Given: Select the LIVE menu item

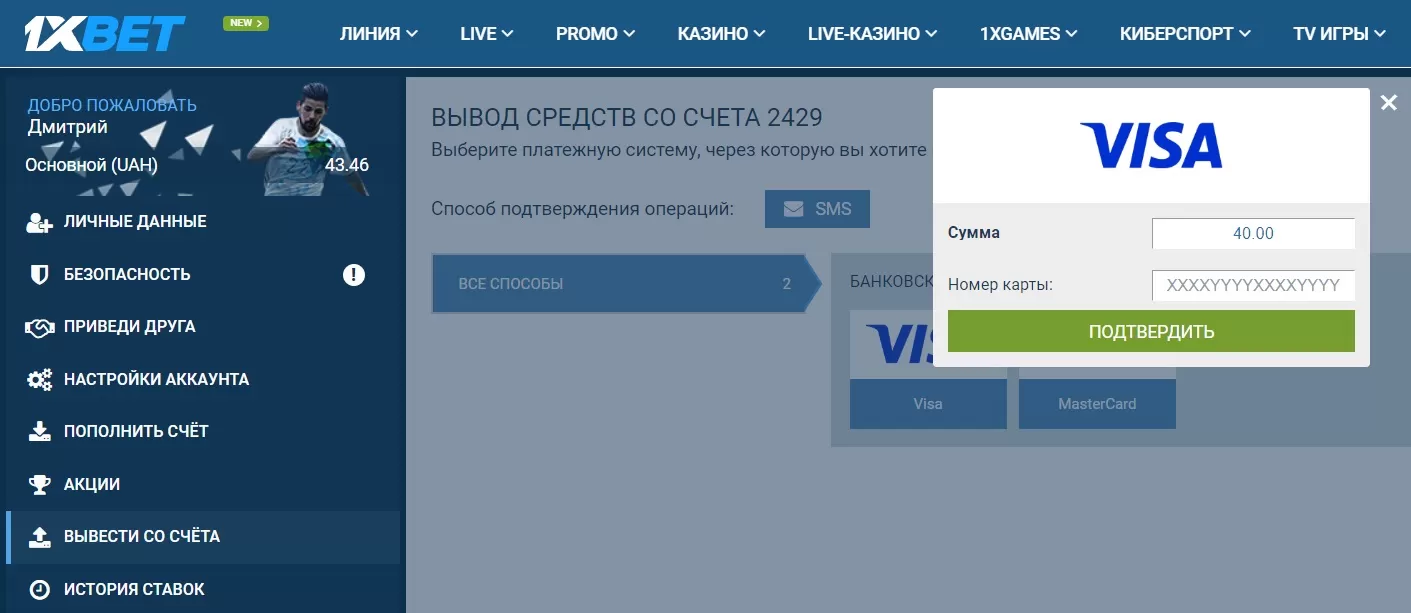Looking at the screenshot, I should coord(485,33).
